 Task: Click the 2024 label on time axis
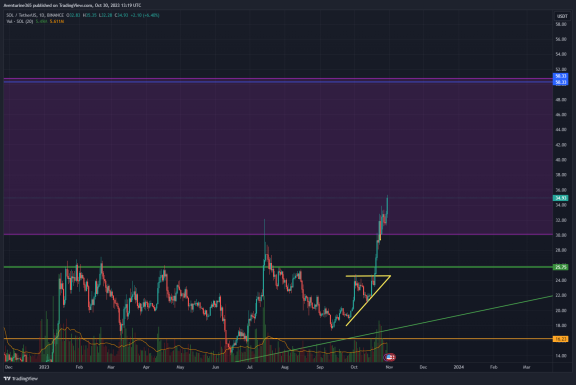pyautogui.click(x=458, y=367)
